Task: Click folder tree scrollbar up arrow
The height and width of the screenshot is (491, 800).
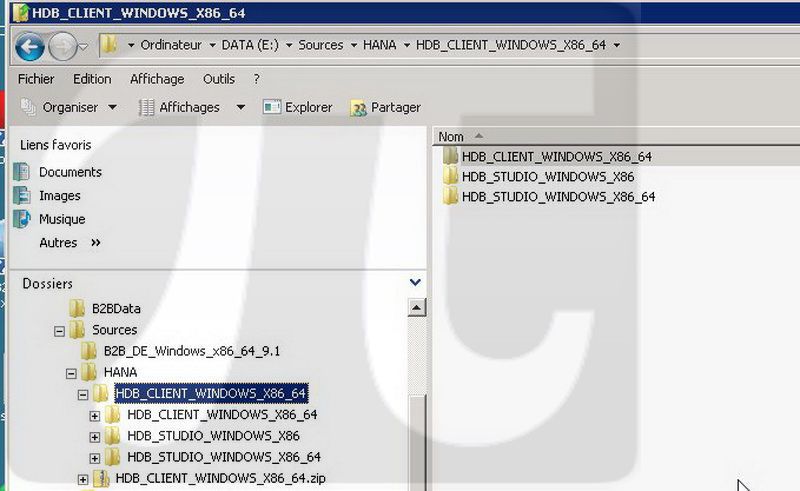Action: [417, 308]
